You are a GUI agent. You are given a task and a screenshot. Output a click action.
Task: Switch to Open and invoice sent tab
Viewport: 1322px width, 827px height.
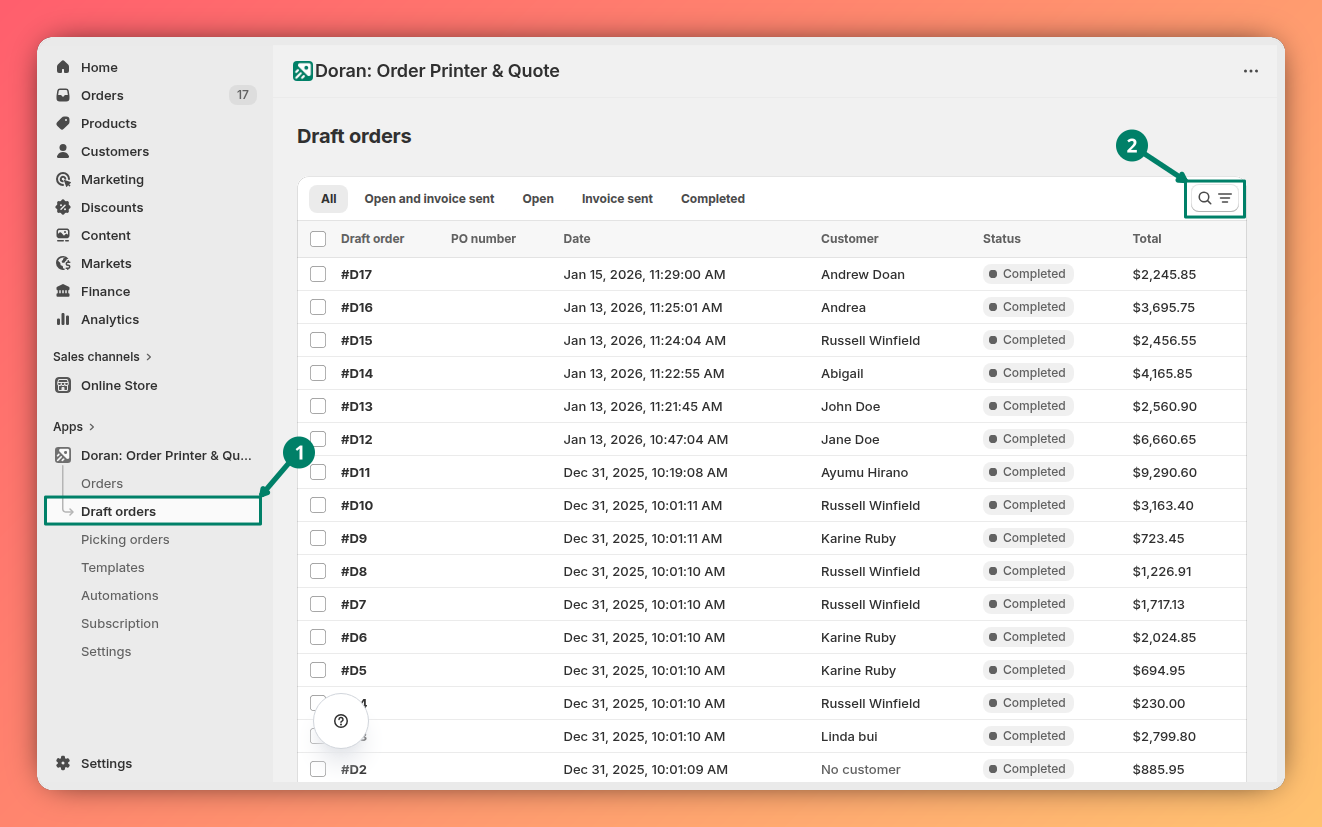point(429,199)
